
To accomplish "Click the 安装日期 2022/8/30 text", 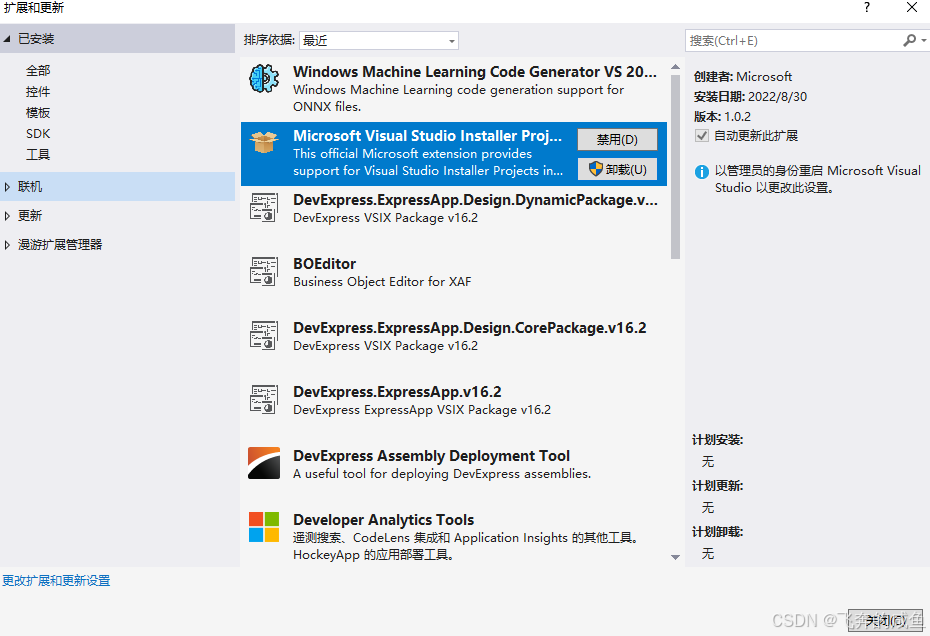I will [750, 97].
